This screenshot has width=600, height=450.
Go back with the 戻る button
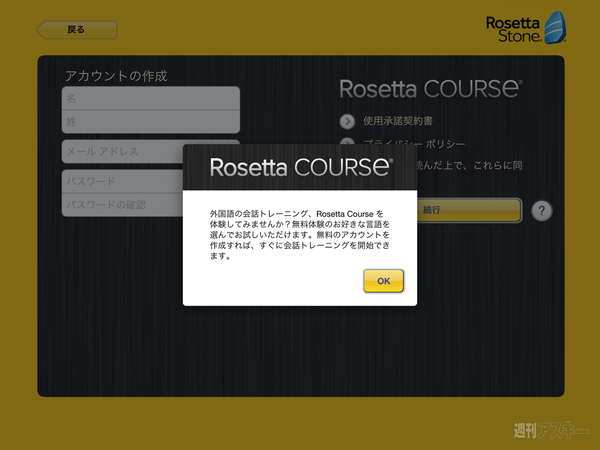point(77,29)
